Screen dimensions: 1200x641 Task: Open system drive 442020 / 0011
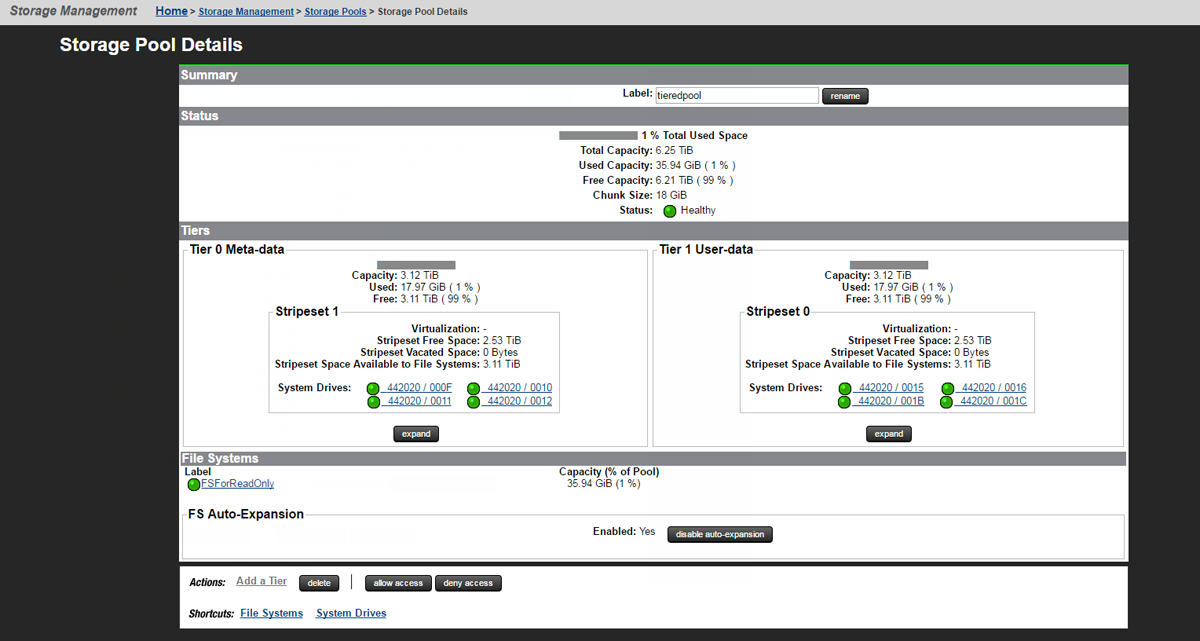tap(419, 401)
